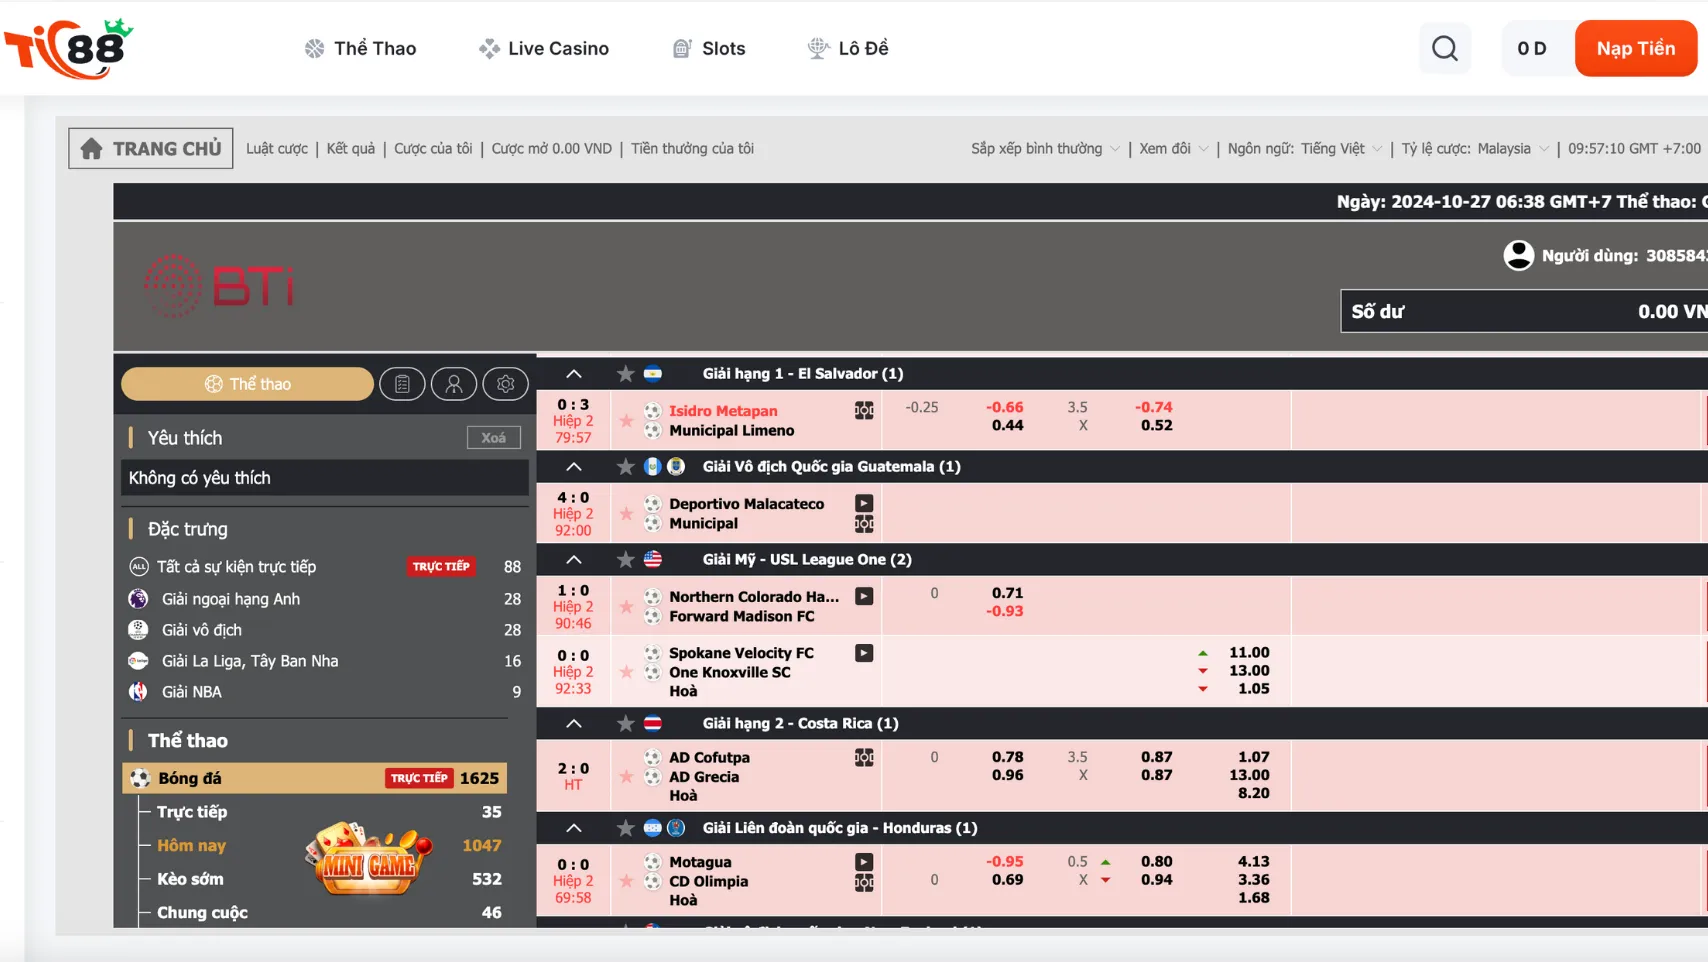This screenshot has height=962, width=1708.
Task: Click the user avatar next to Người dùng
Action: pos(1518,256)
